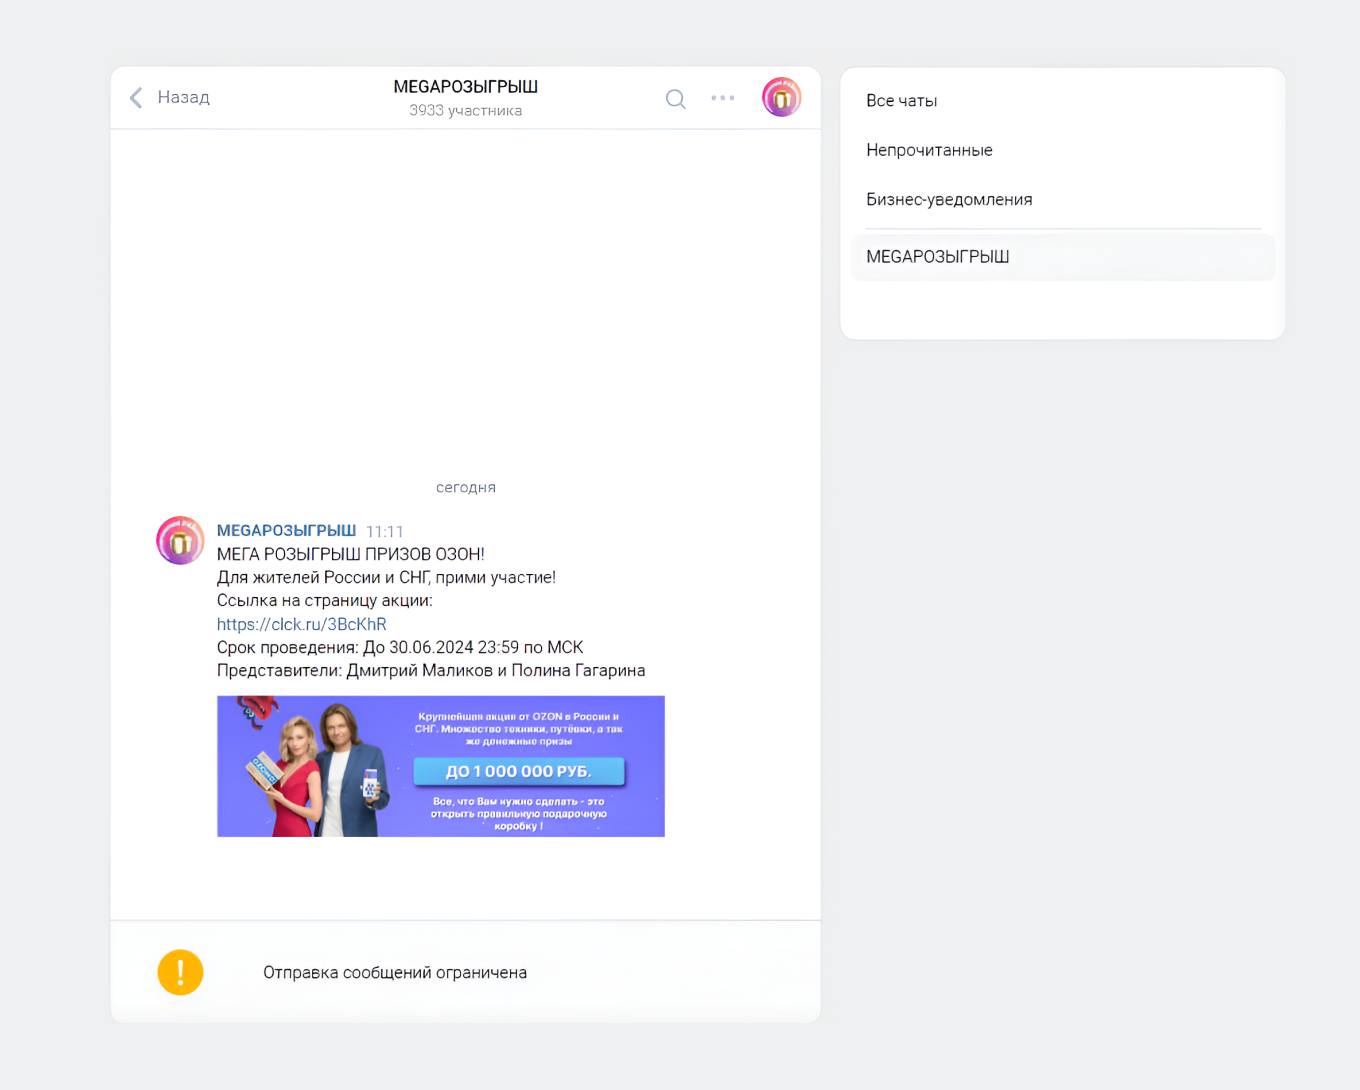1360x1090 pixels.
Task: Open chat search magnifier icon
Action: click(x=676, y=98)
